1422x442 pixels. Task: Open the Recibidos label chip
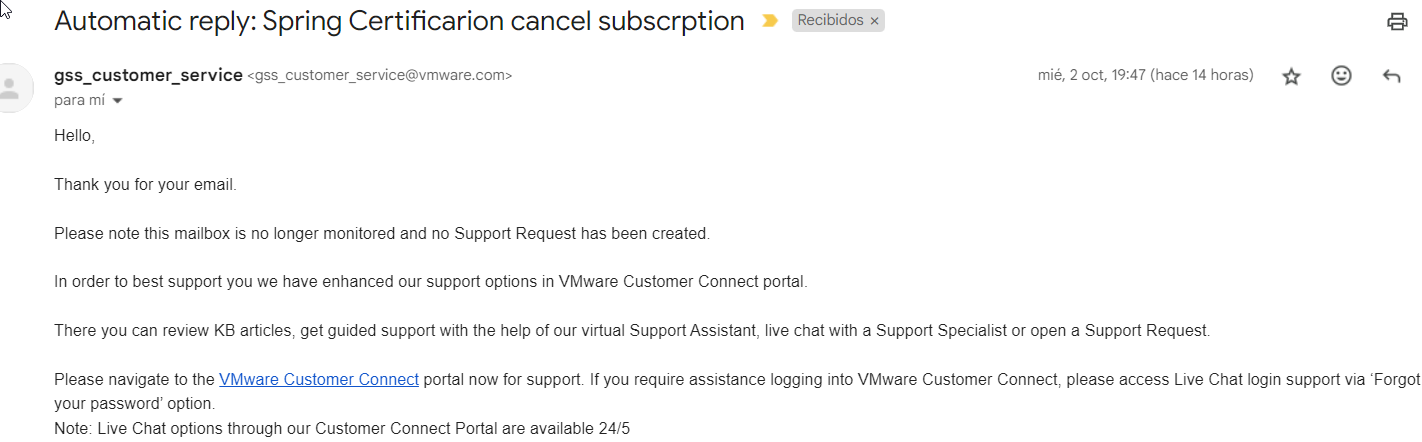coord(830,21)
